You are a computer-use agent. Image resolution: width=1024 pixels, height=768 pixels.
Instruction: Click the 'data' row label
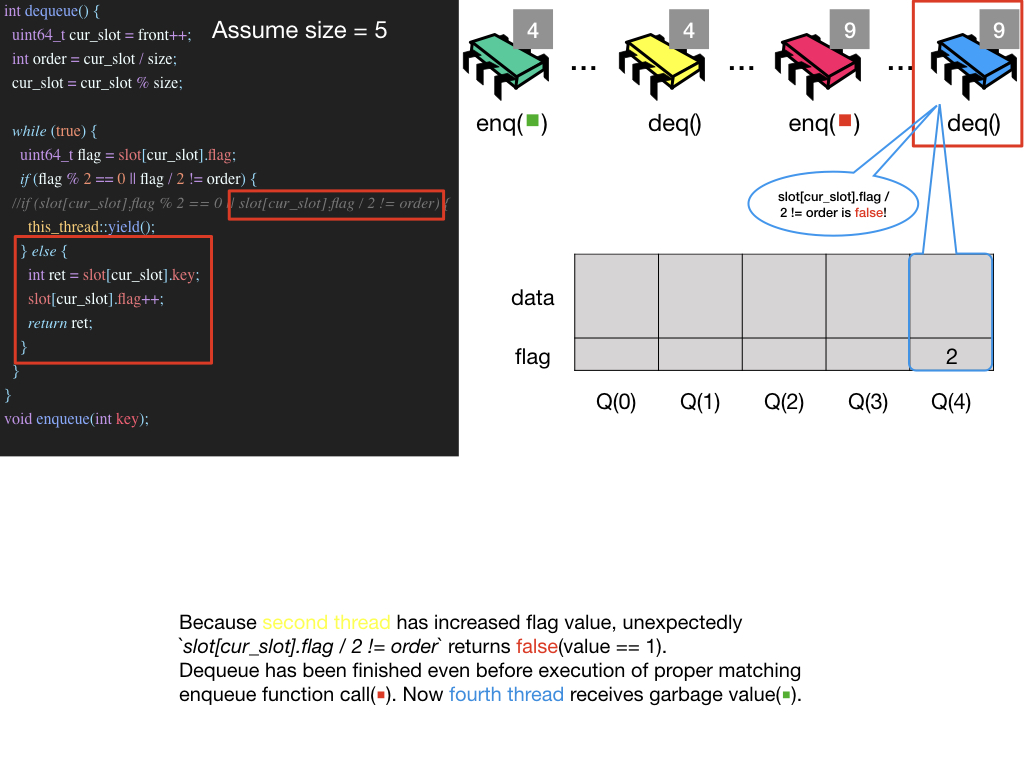click(532, 298)
